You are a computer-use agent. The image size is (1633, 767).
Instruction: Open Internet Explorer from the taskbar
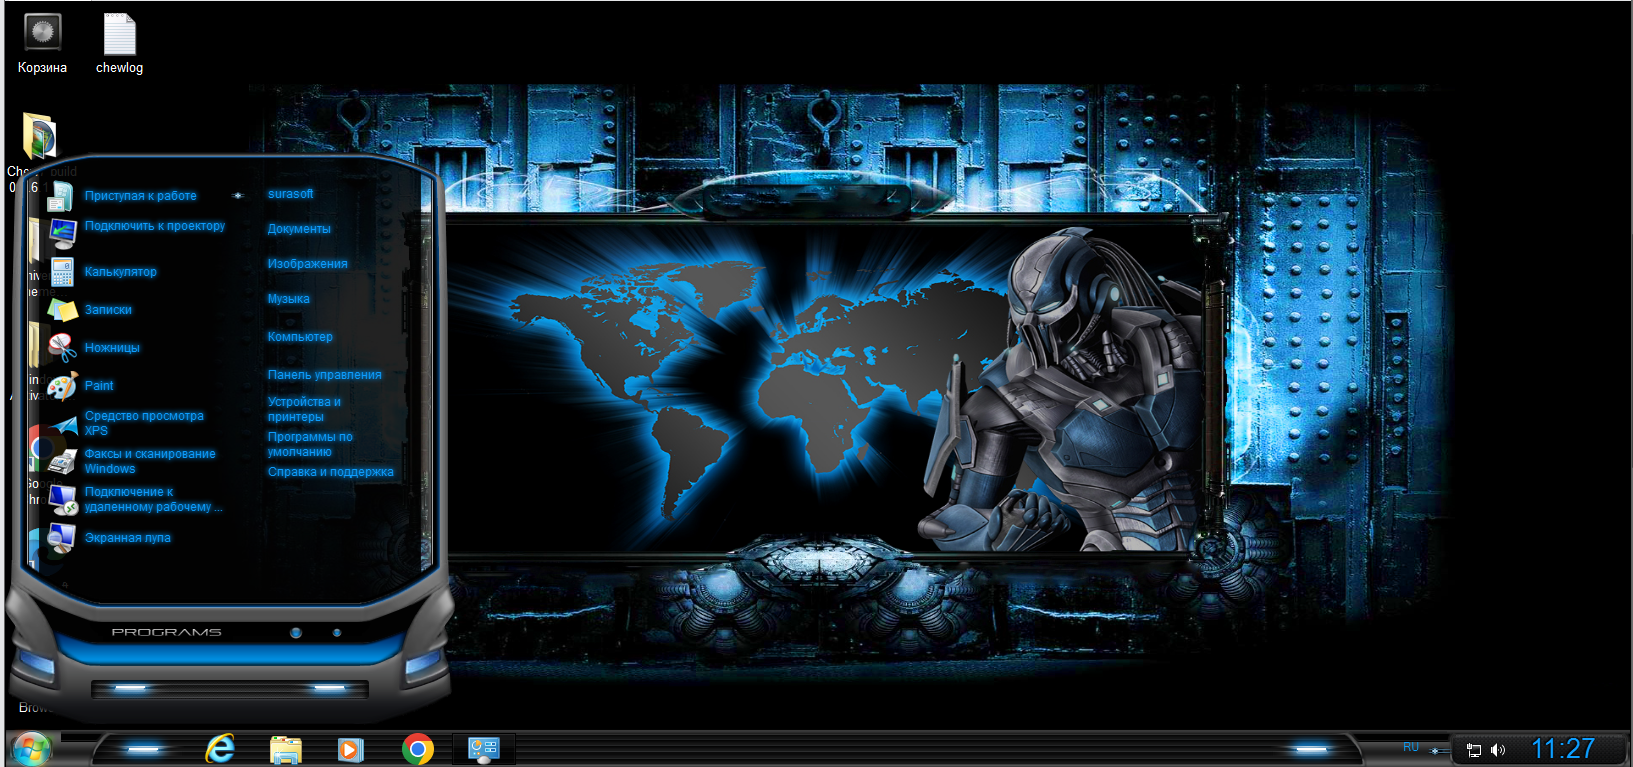pyautogui.click(x=220, y=748)
